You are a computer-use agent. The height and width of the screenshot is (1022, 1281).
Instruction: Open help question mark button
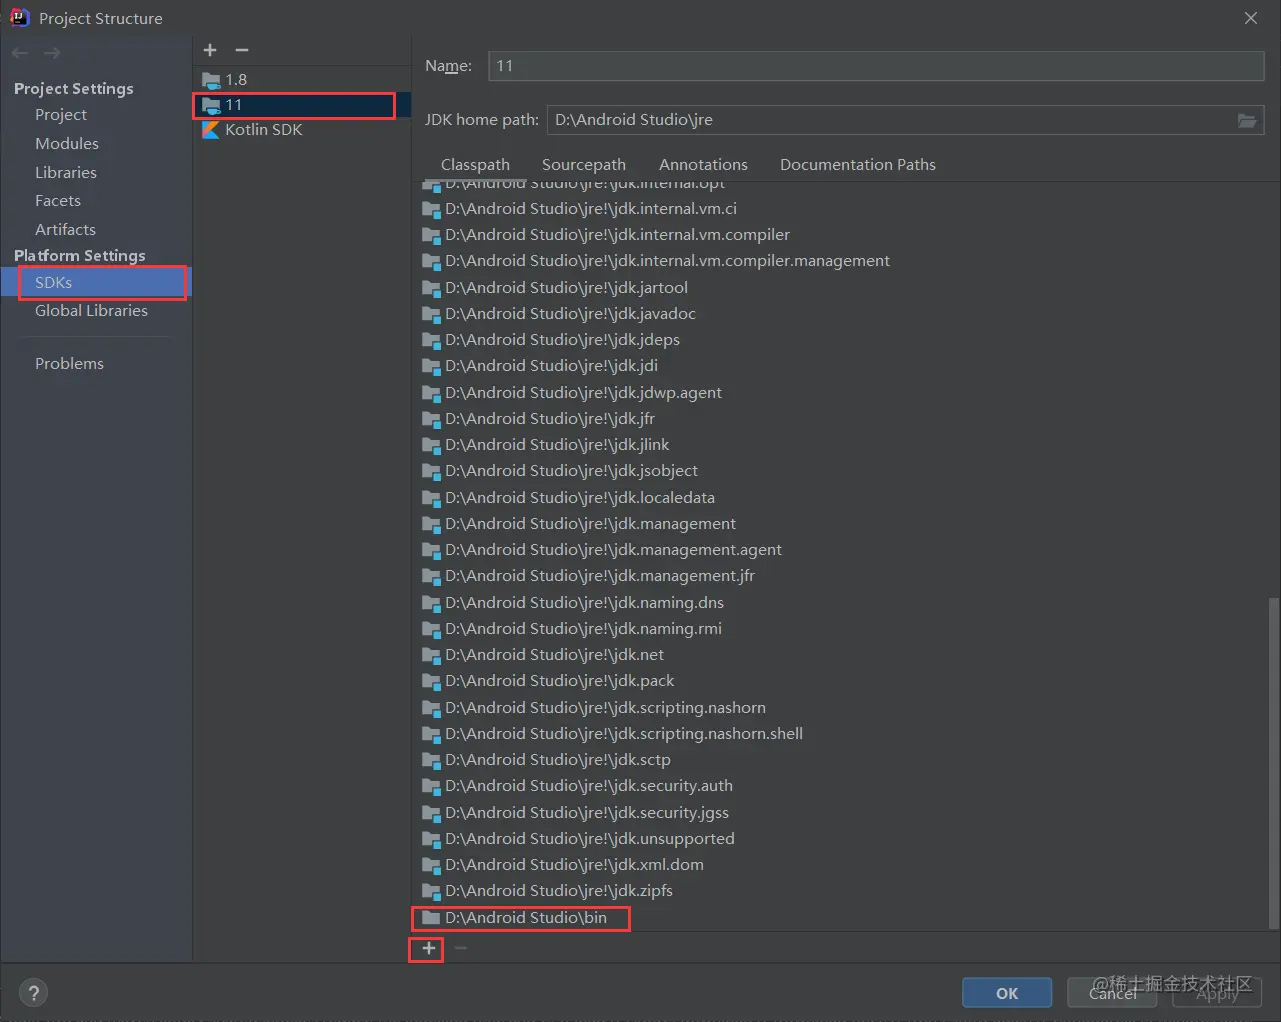pyautogui.click(x=34, y=993)
